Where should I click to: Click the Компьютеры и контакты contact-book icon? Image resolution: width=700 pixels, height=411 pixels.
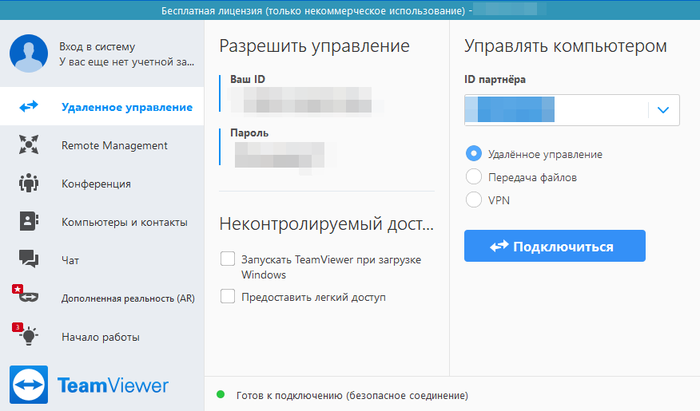(29, 222)
